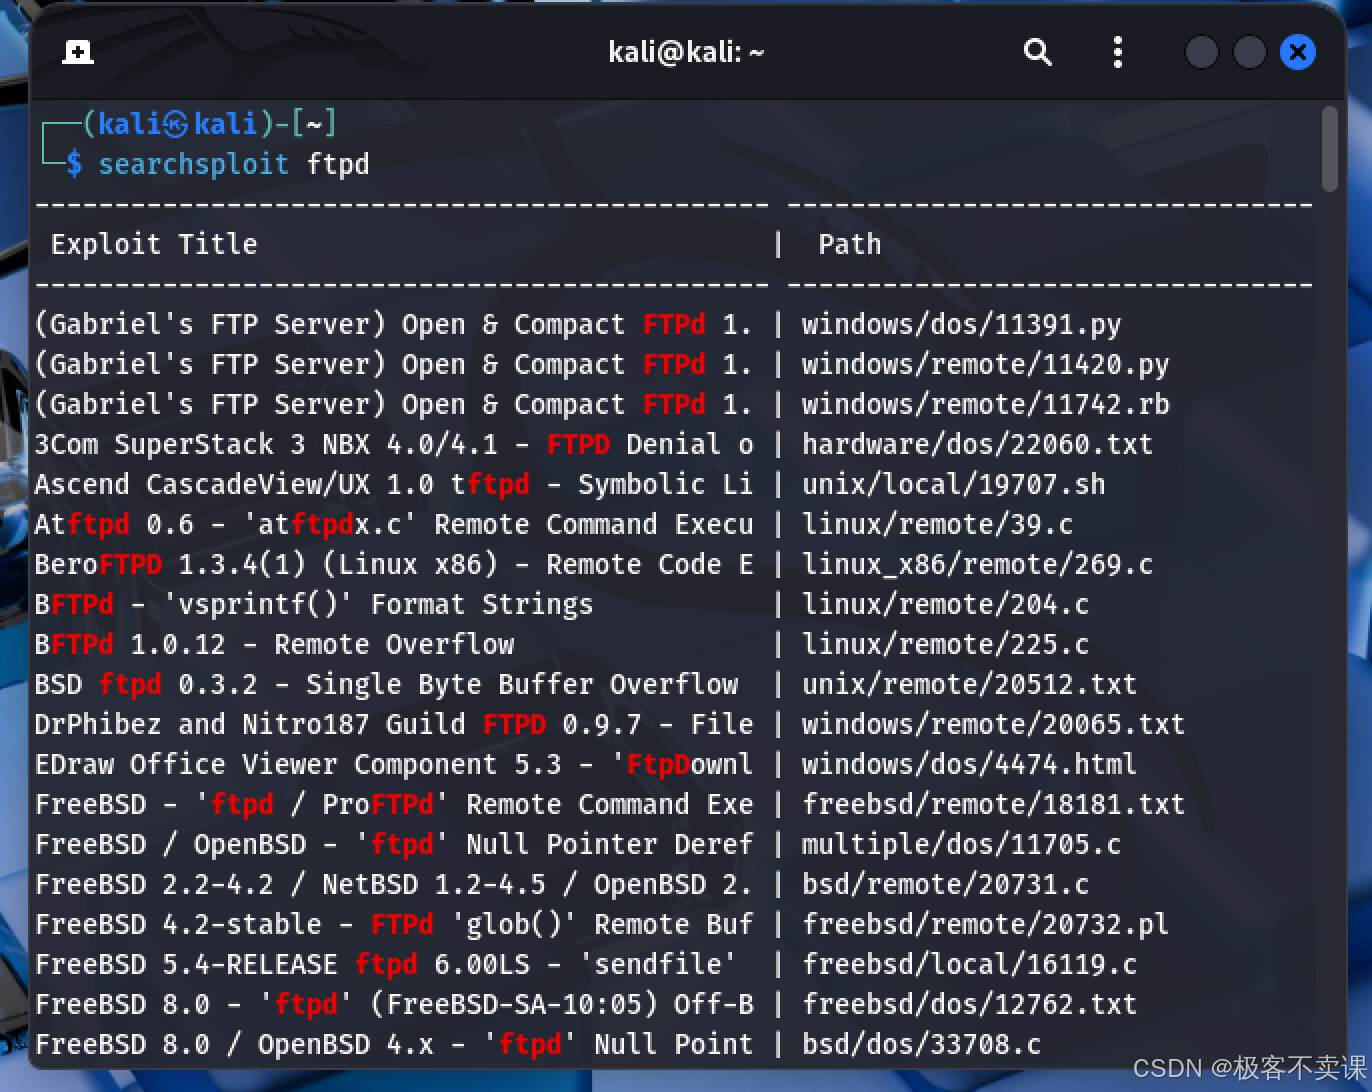Select path unix/remote/20512.txt

tap(969, 684)
